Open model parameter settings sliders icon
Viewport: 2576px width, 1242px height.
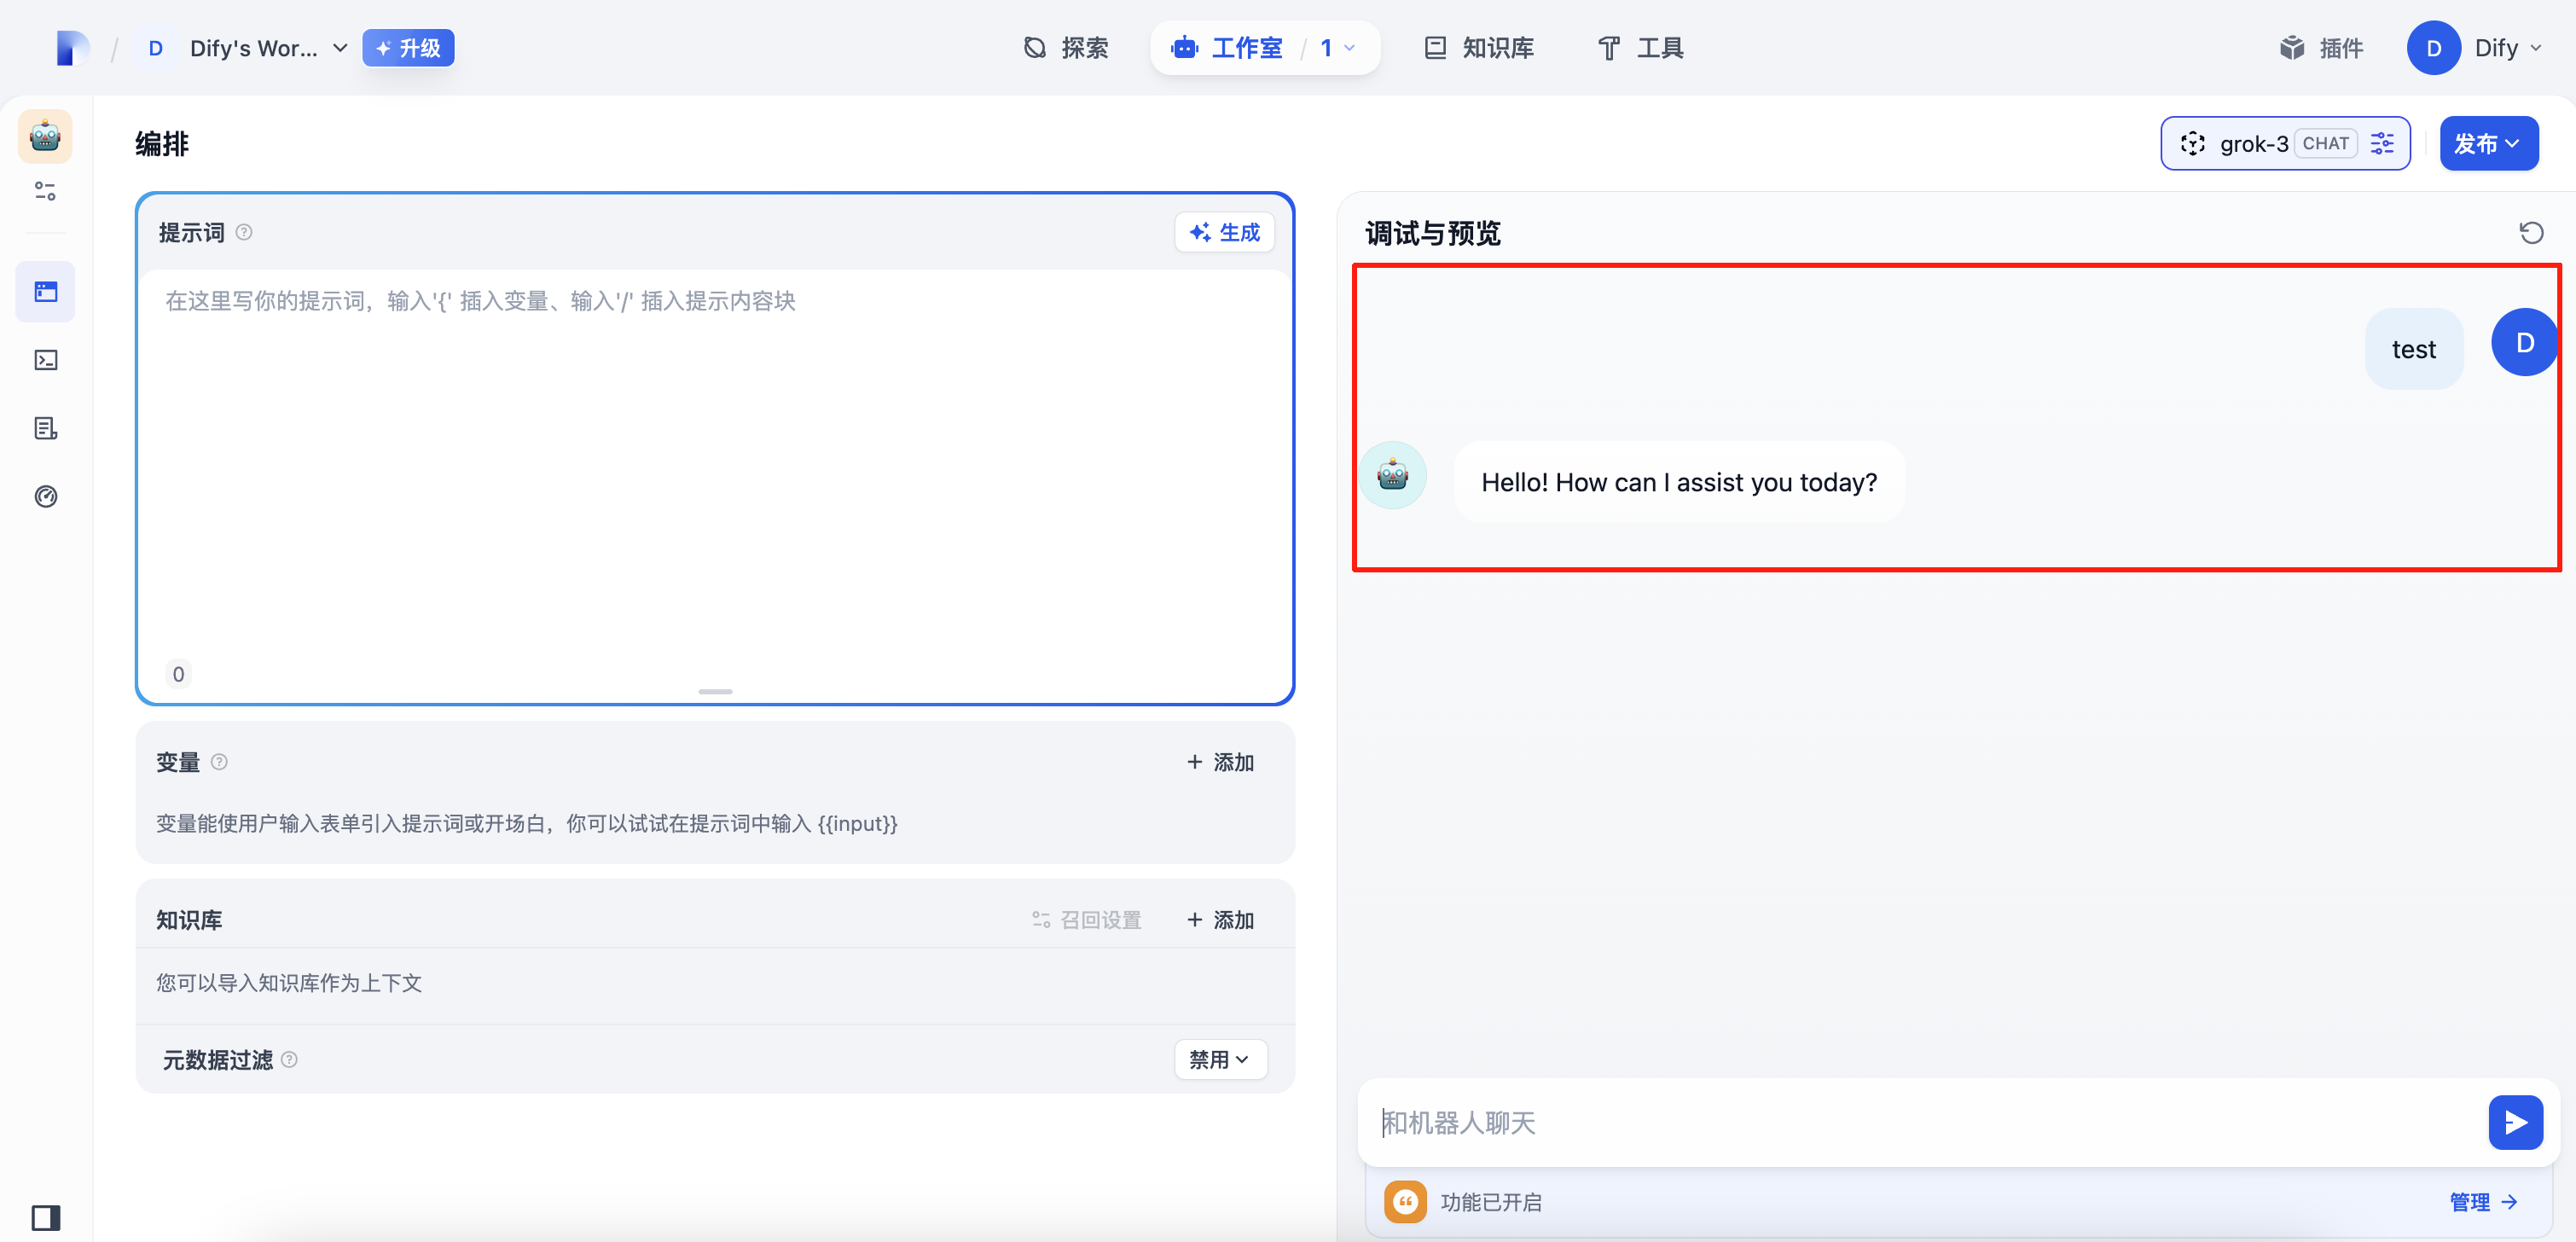click(2382, 143)
